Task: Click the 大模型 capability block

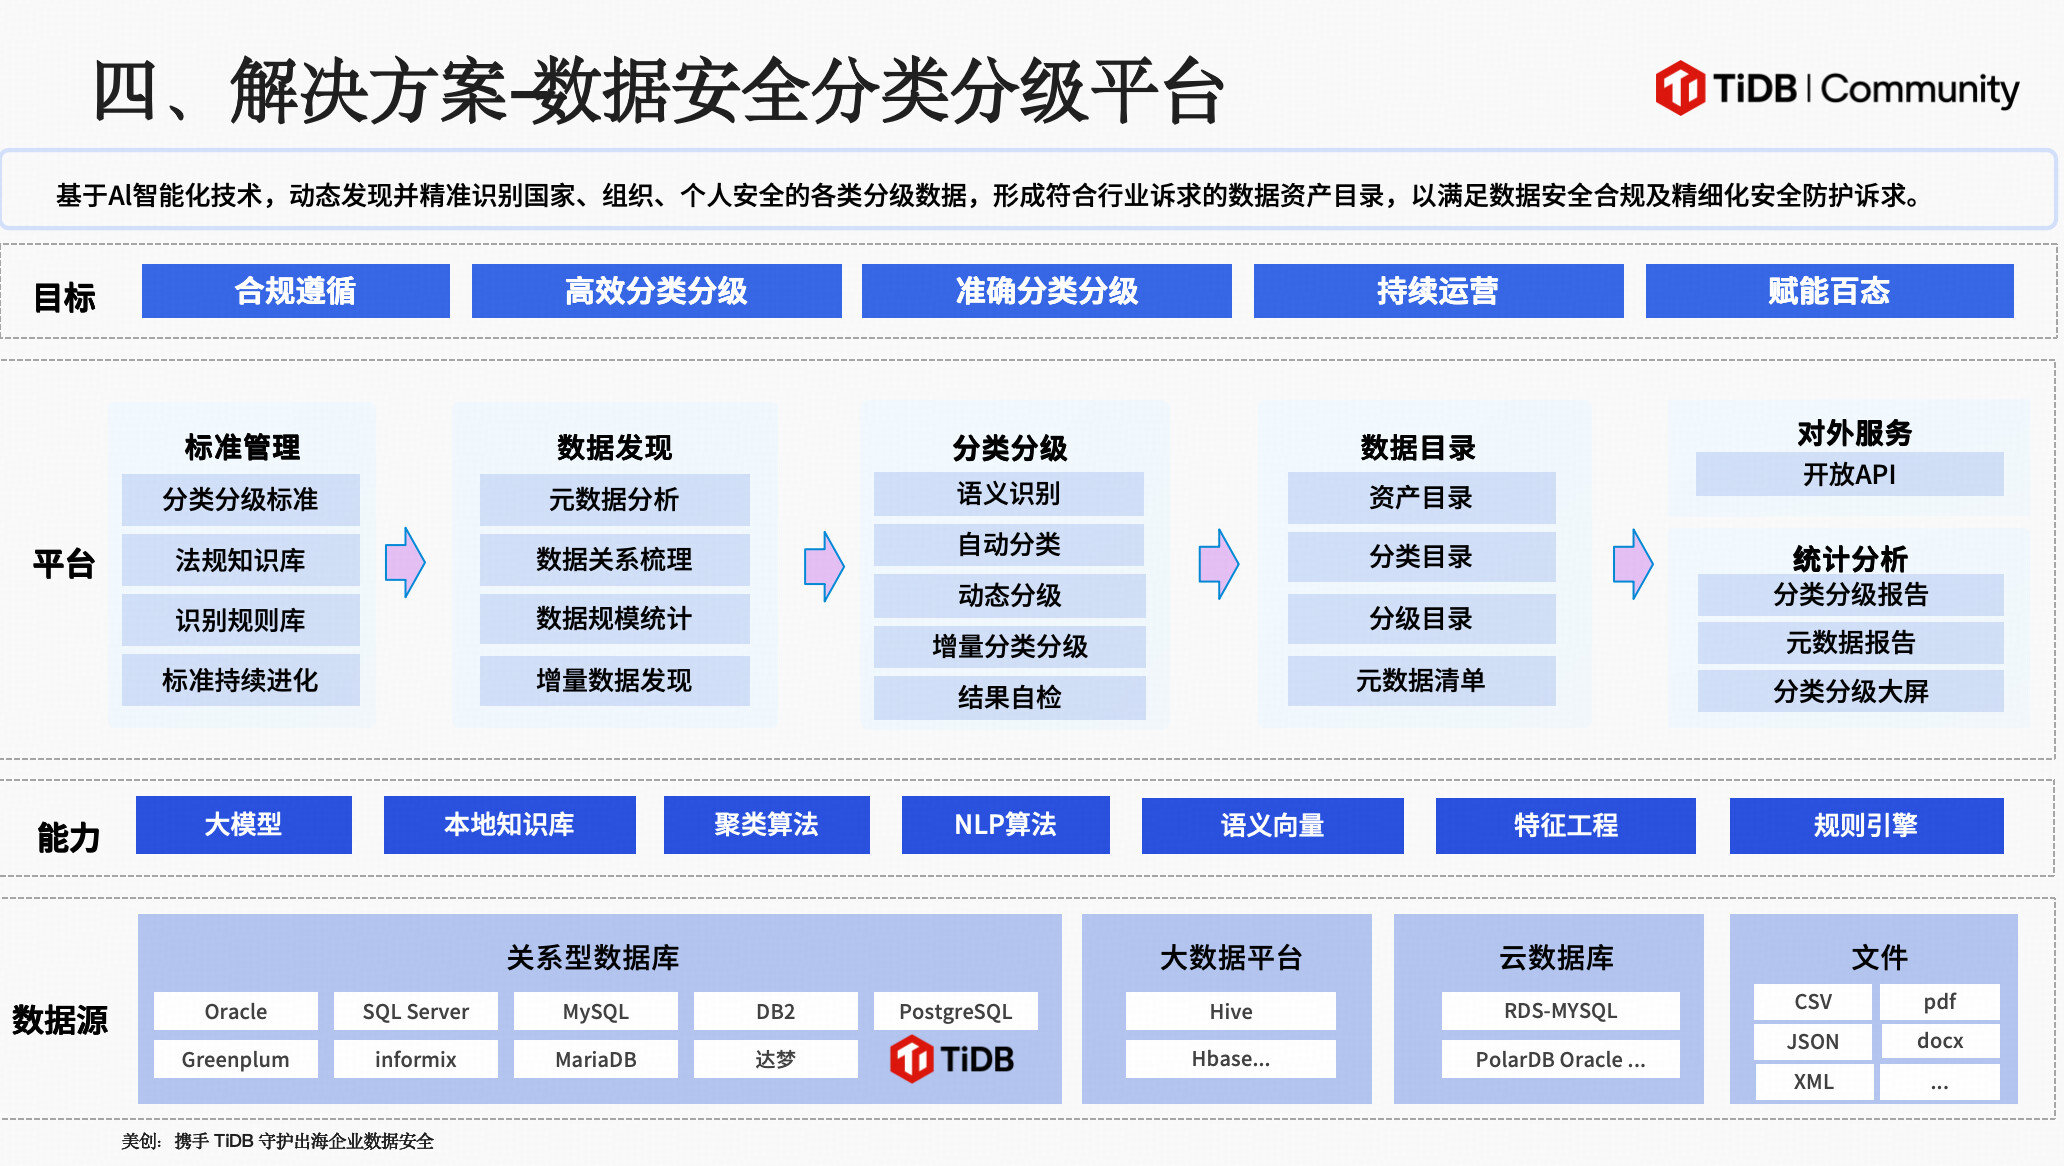Action: coord(243,825)
